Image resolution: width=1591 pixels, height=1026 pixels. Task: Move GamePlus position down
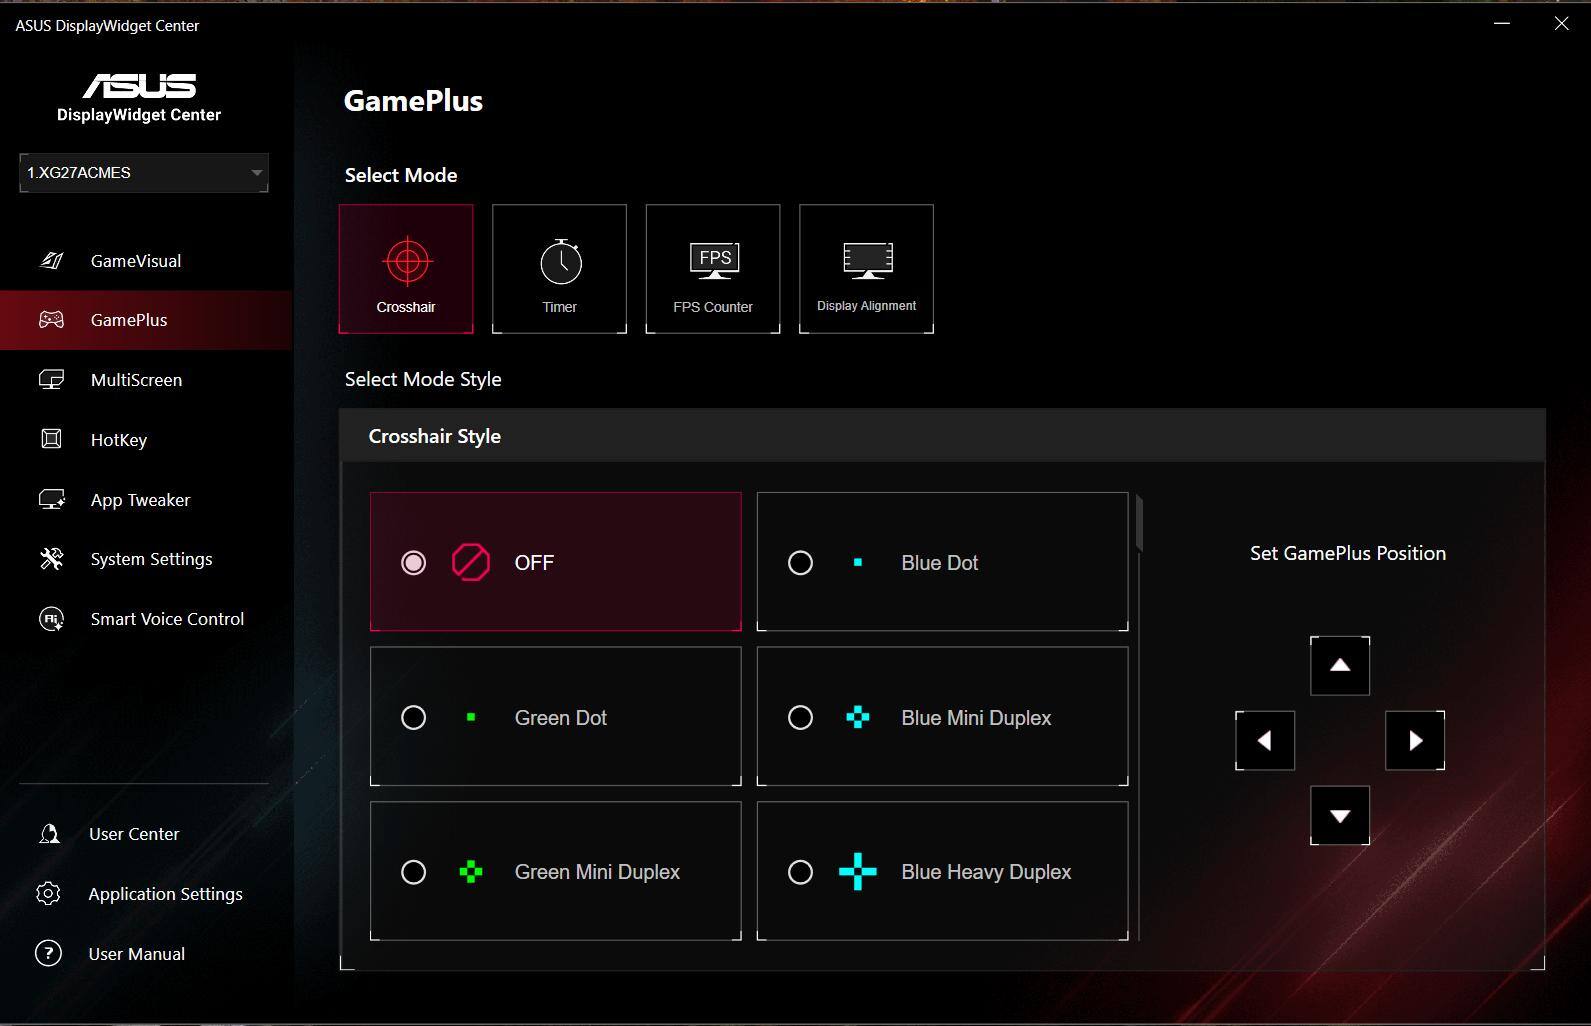(x=1340, y=816)
